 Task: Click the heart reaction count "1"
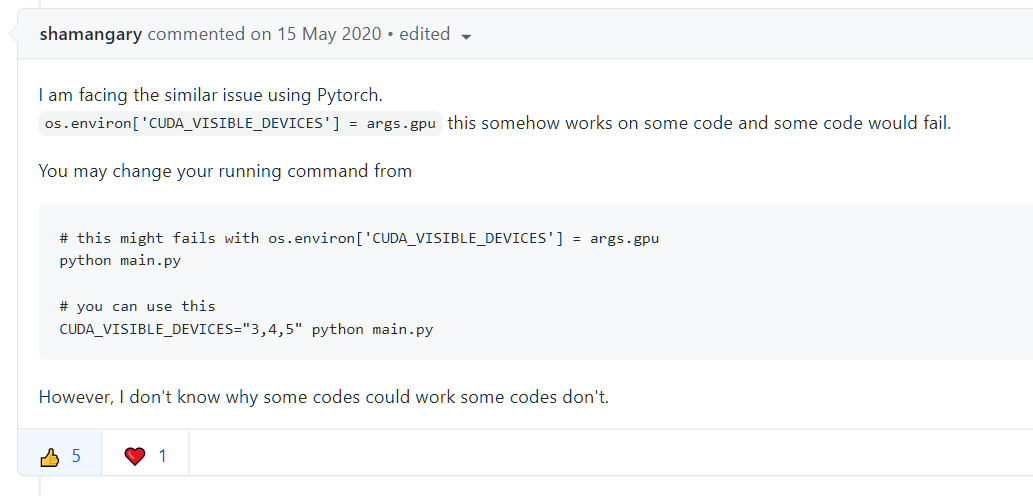[x=162, y=456]
